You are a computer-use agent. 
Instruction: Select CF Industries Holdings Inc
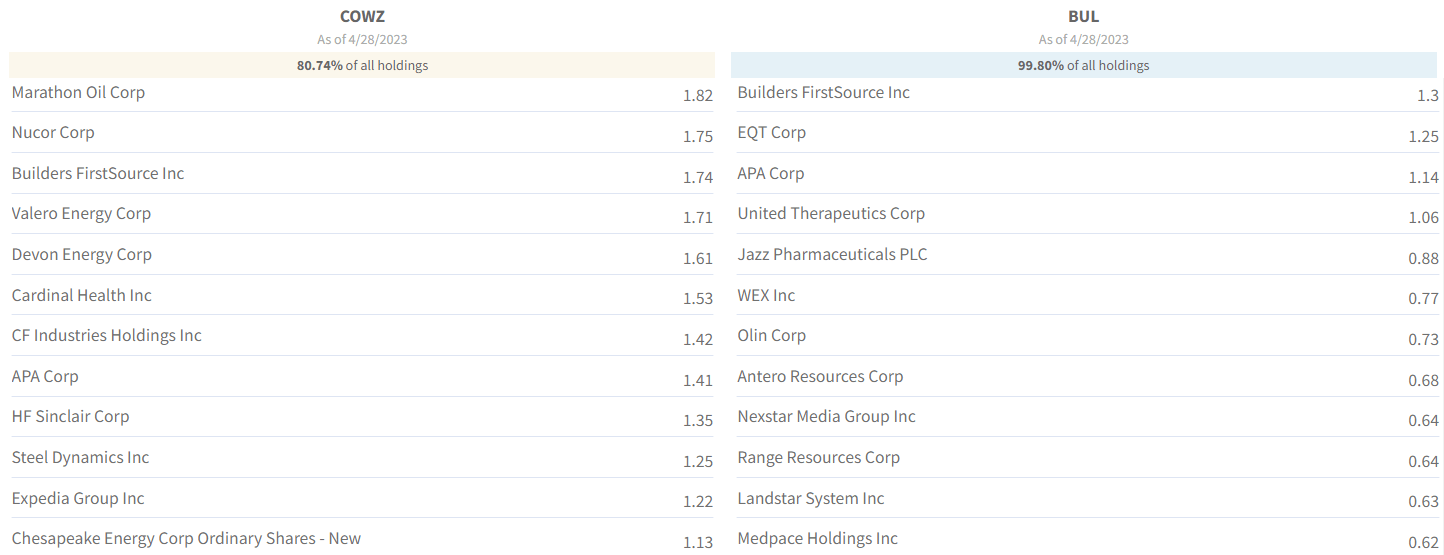tap(107, 335)
